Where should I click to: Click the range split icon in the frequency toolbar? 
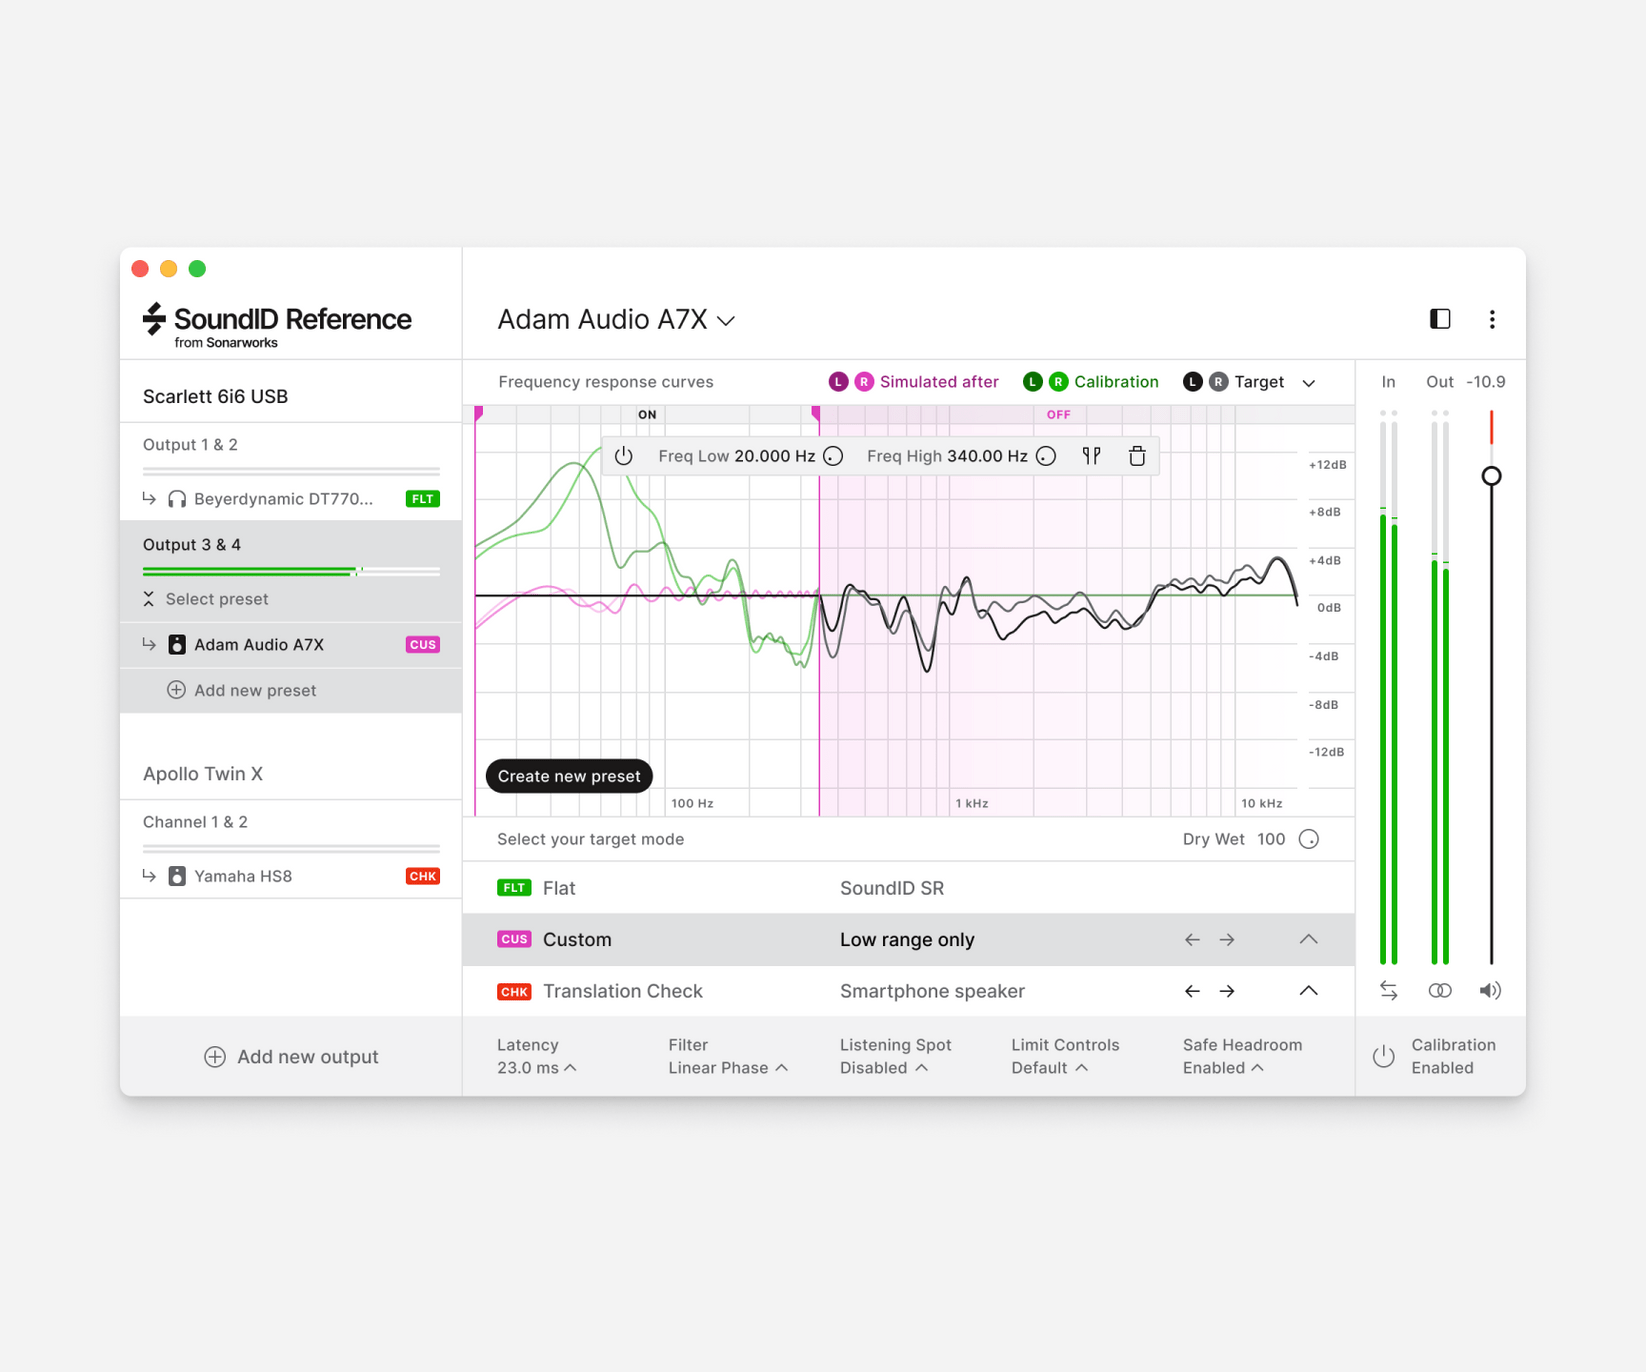pyautogui.click(x=1091, y=456)
